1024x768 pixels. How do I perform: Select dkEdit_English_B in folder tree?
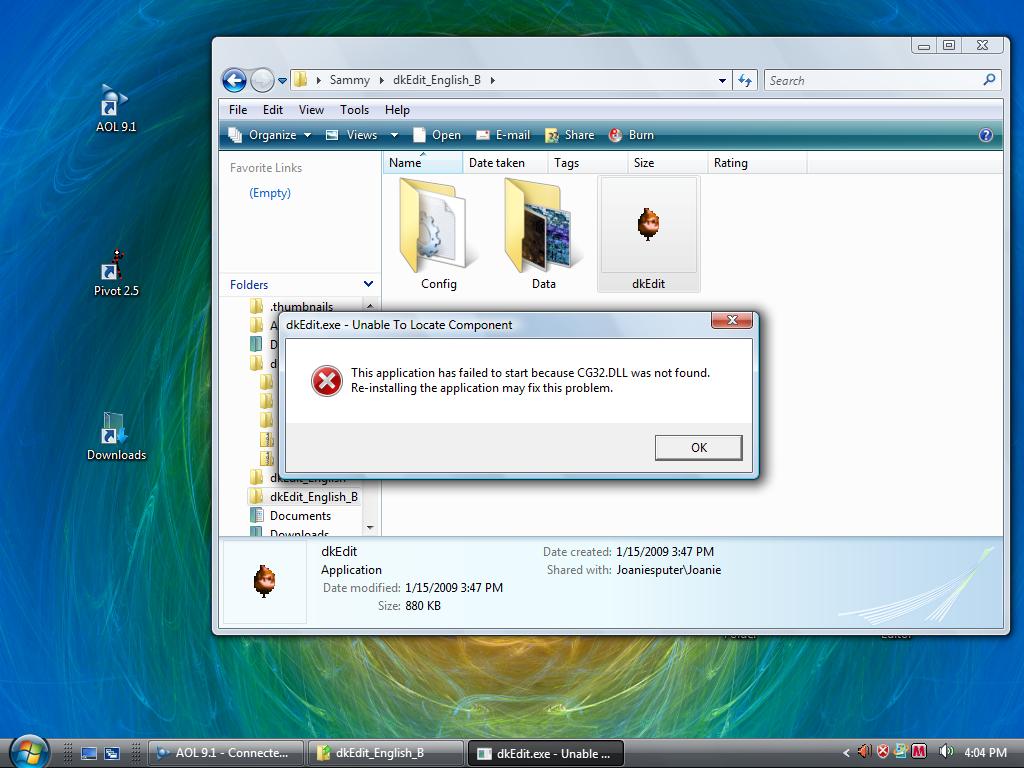pyautogui.click(x=313, y=497)
